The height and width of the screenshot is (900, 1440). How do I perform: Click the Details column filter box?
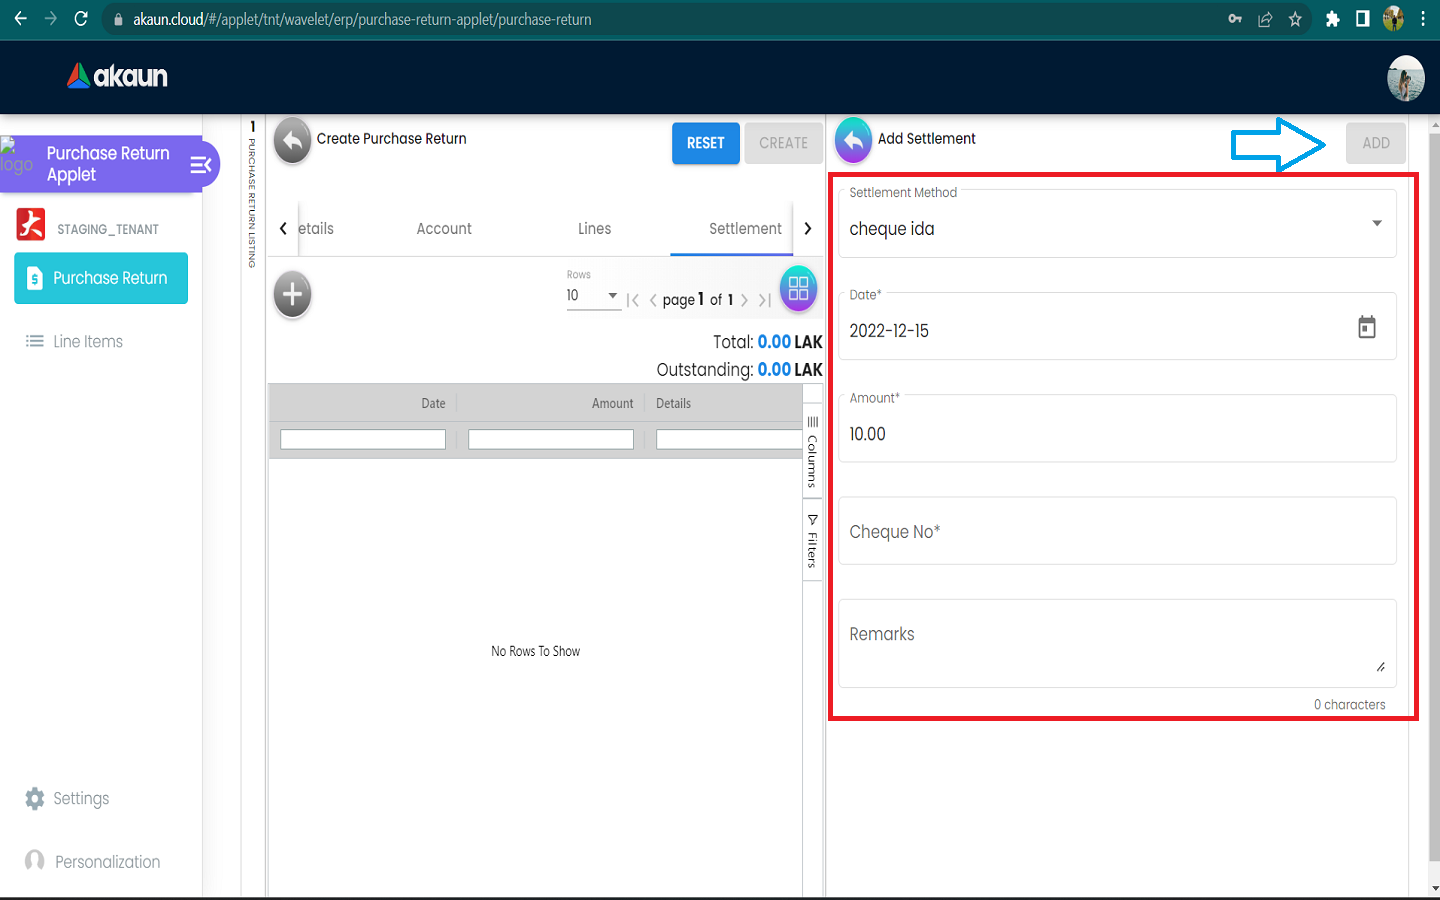click(729, 439)
